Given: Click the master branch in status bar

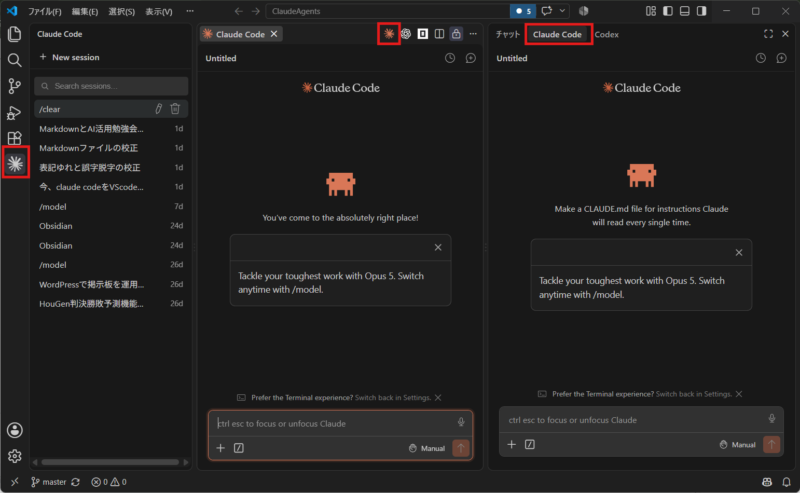Looking at the screenshot, I should point(48,482).
